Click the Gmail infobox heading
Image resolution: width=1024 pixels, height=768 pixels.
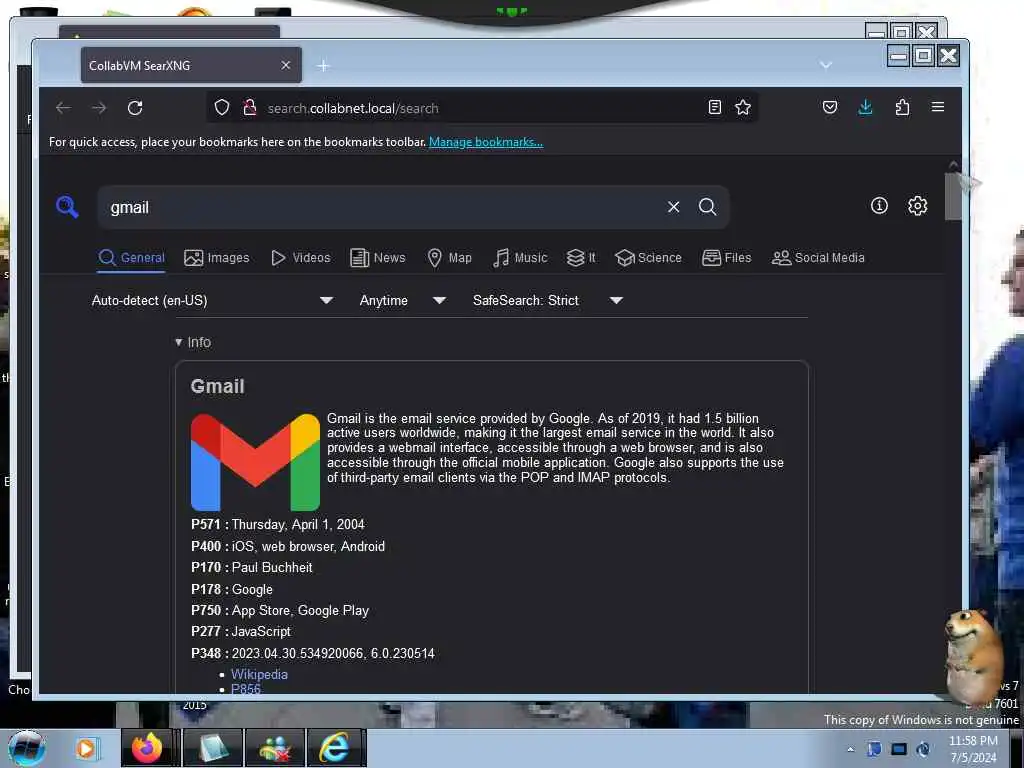[217, 386]
